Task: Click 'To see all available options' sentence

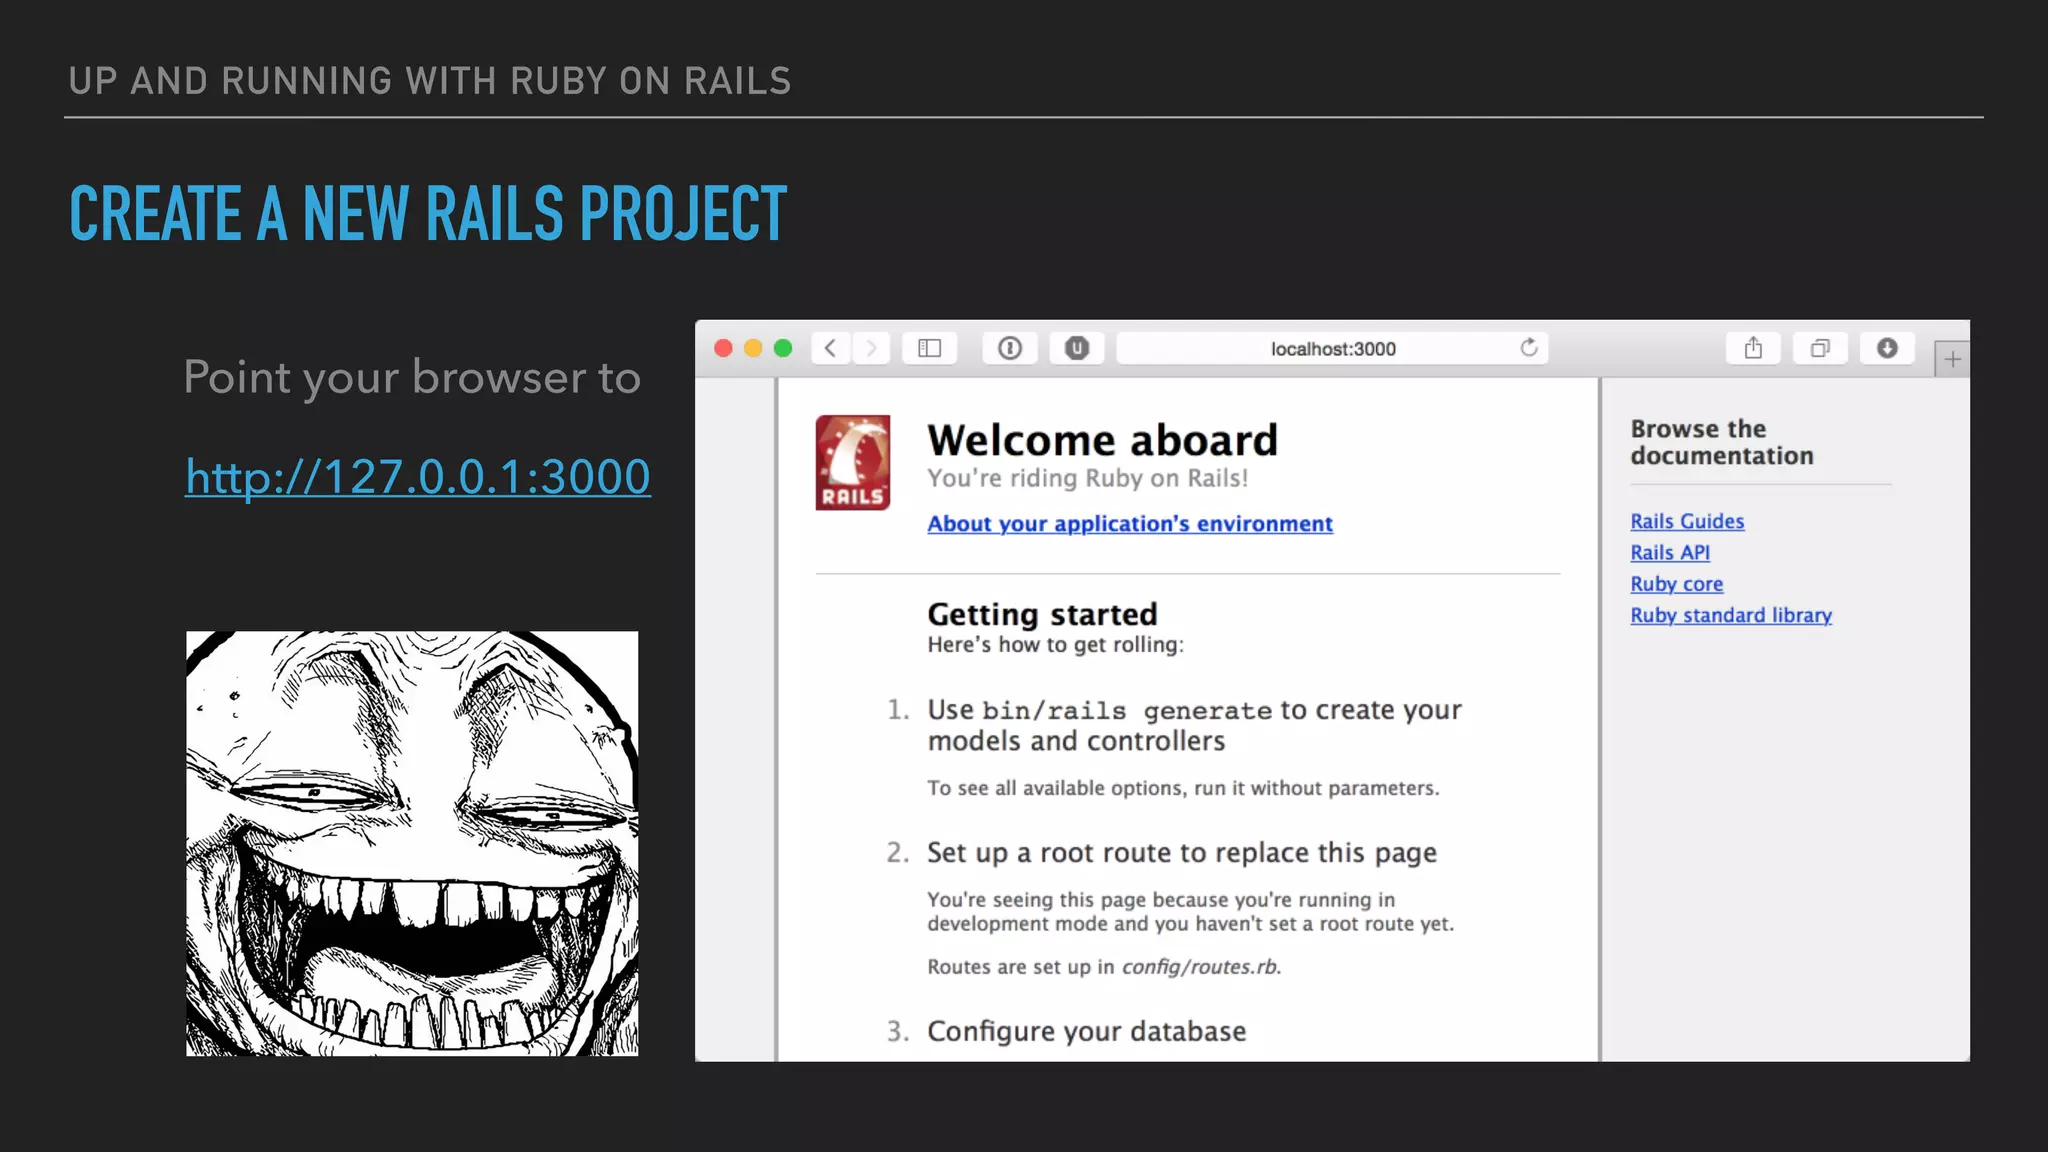Action: (x=1183, y=788)
